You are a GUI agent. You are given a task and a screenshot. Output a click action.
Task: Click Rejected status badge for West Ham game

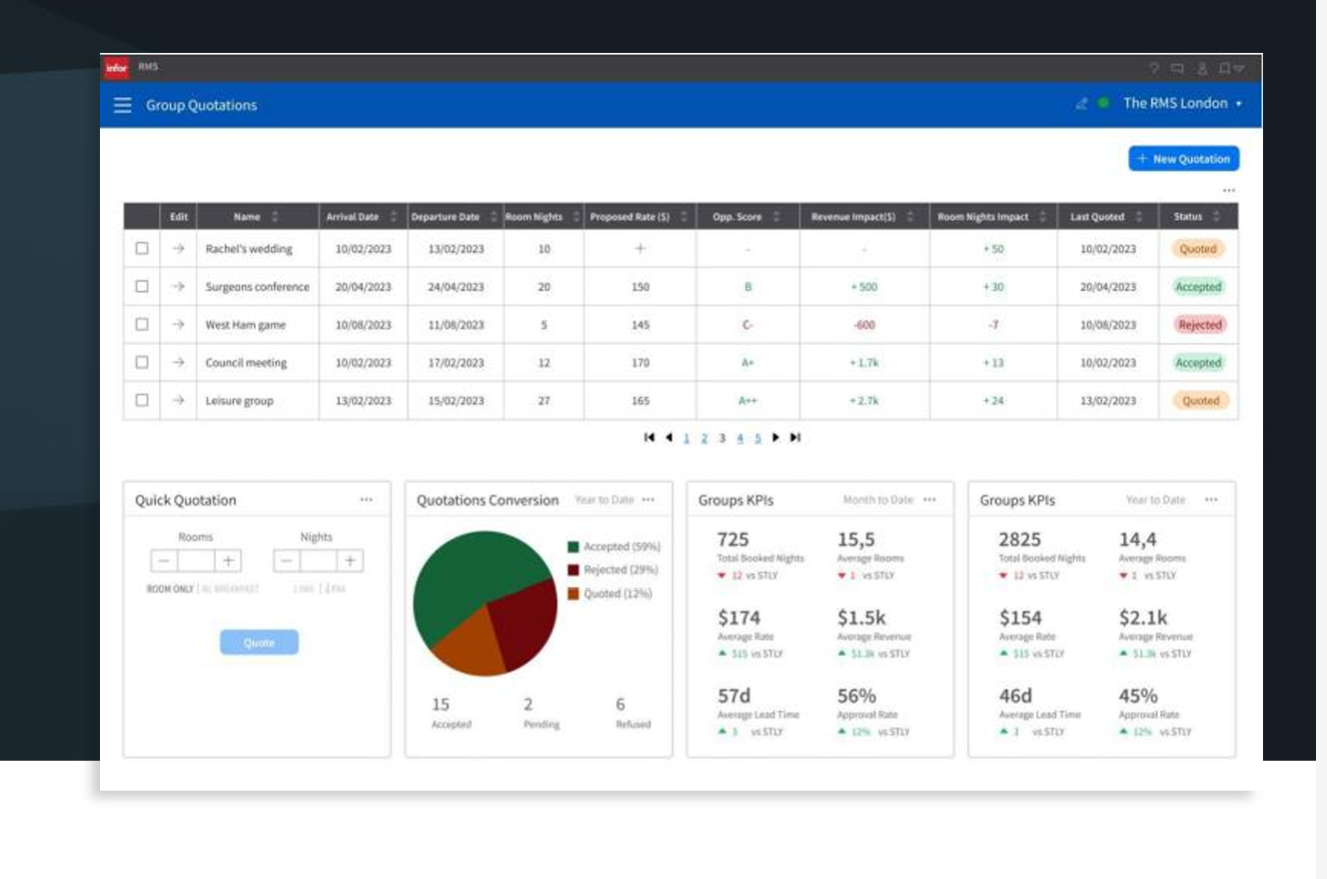1199,325
